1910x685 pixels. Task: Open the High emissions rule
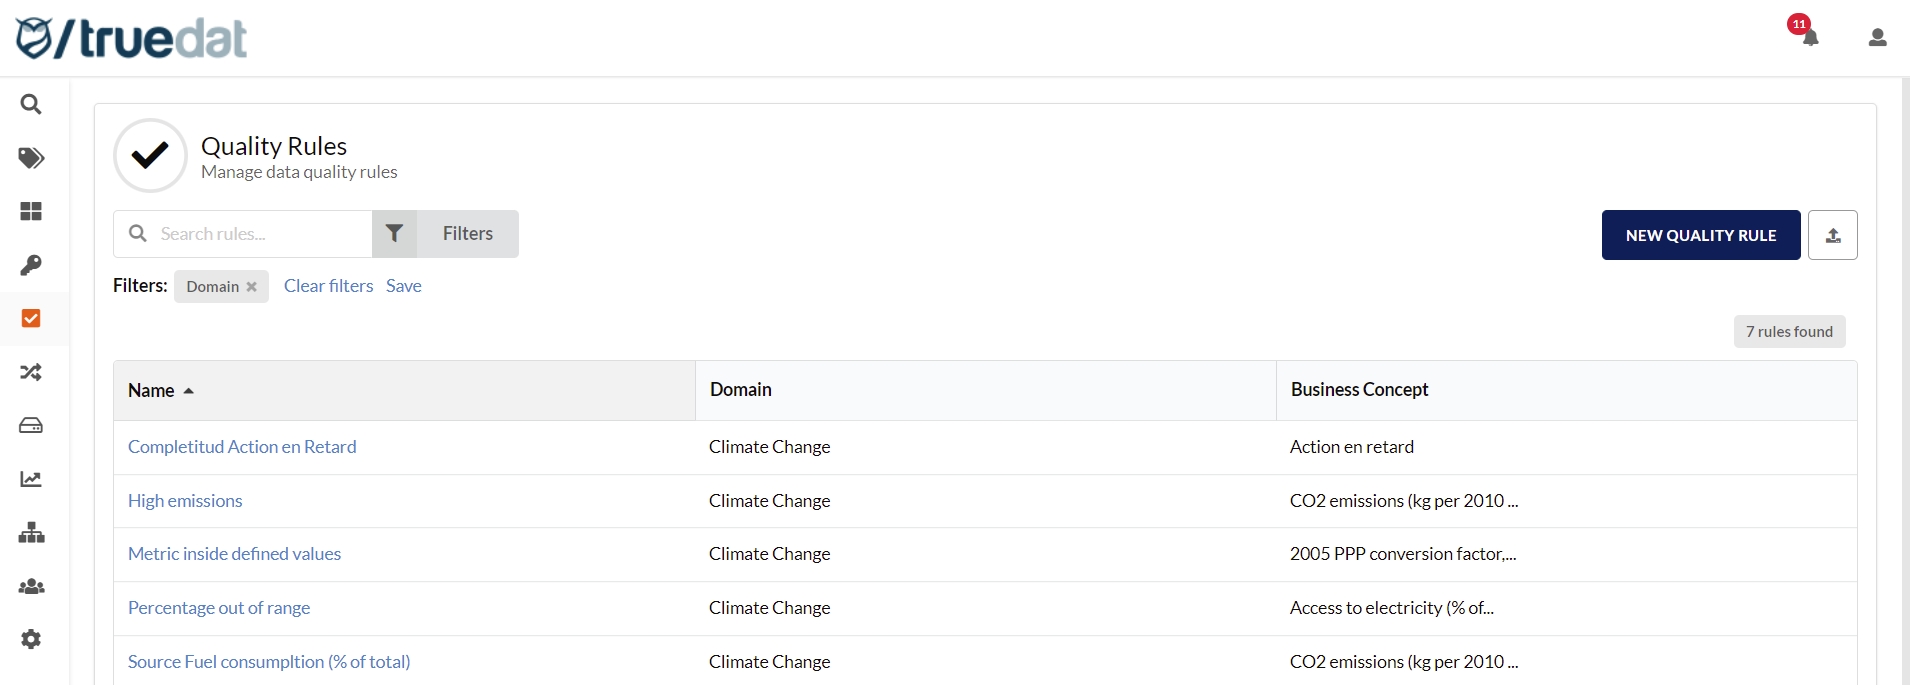(185, 501)
